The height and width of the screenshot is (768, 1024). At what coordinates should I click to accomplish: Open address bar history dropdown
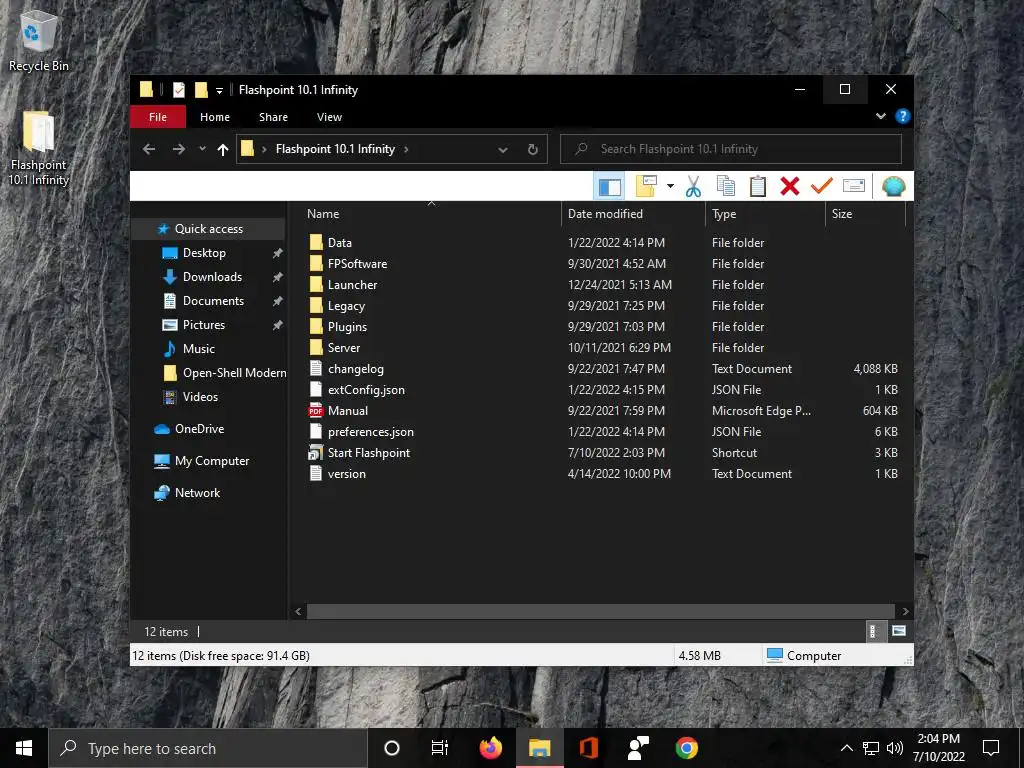click(x=503, y=150)
